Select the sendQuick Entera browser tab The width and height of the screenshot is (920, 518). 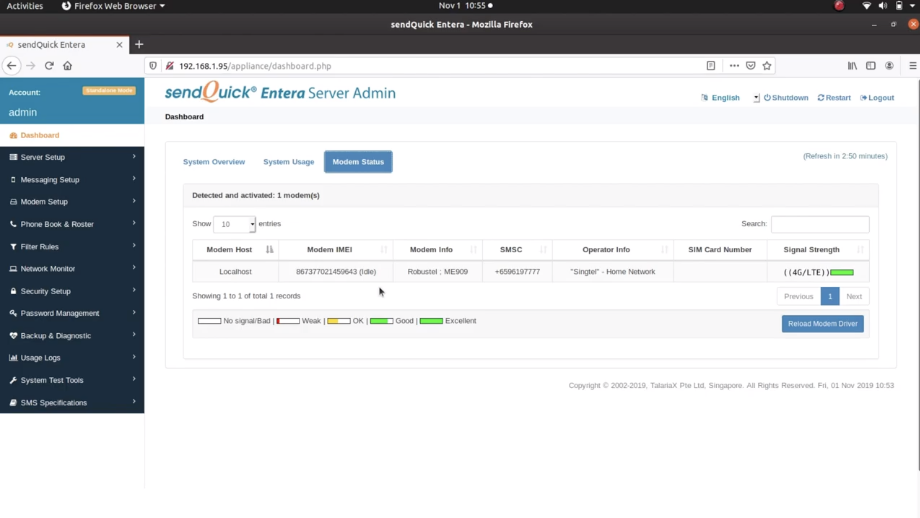[63, 45]
